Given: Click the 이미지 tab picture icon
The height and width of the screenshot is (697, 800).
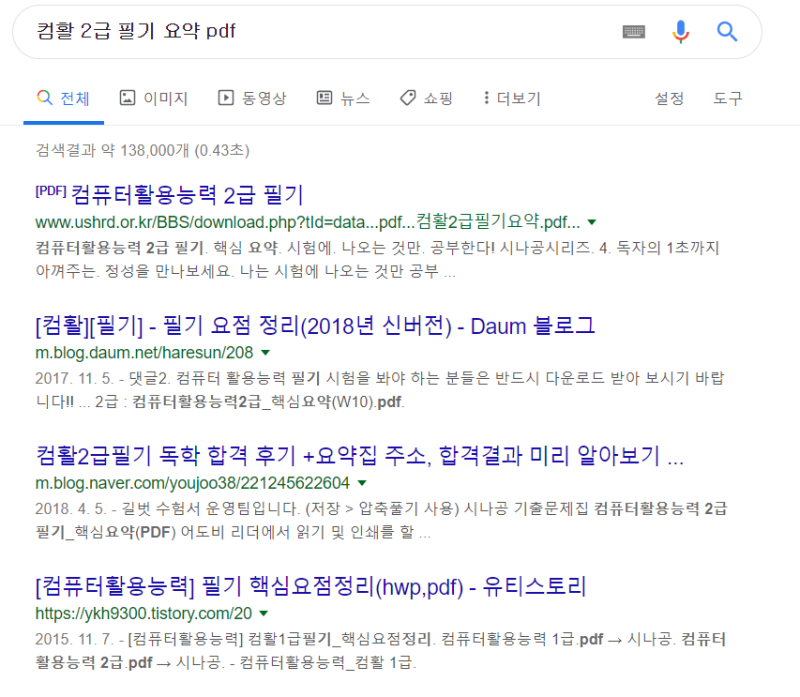Looking at the screenshot, I should (x=127, y=97).
